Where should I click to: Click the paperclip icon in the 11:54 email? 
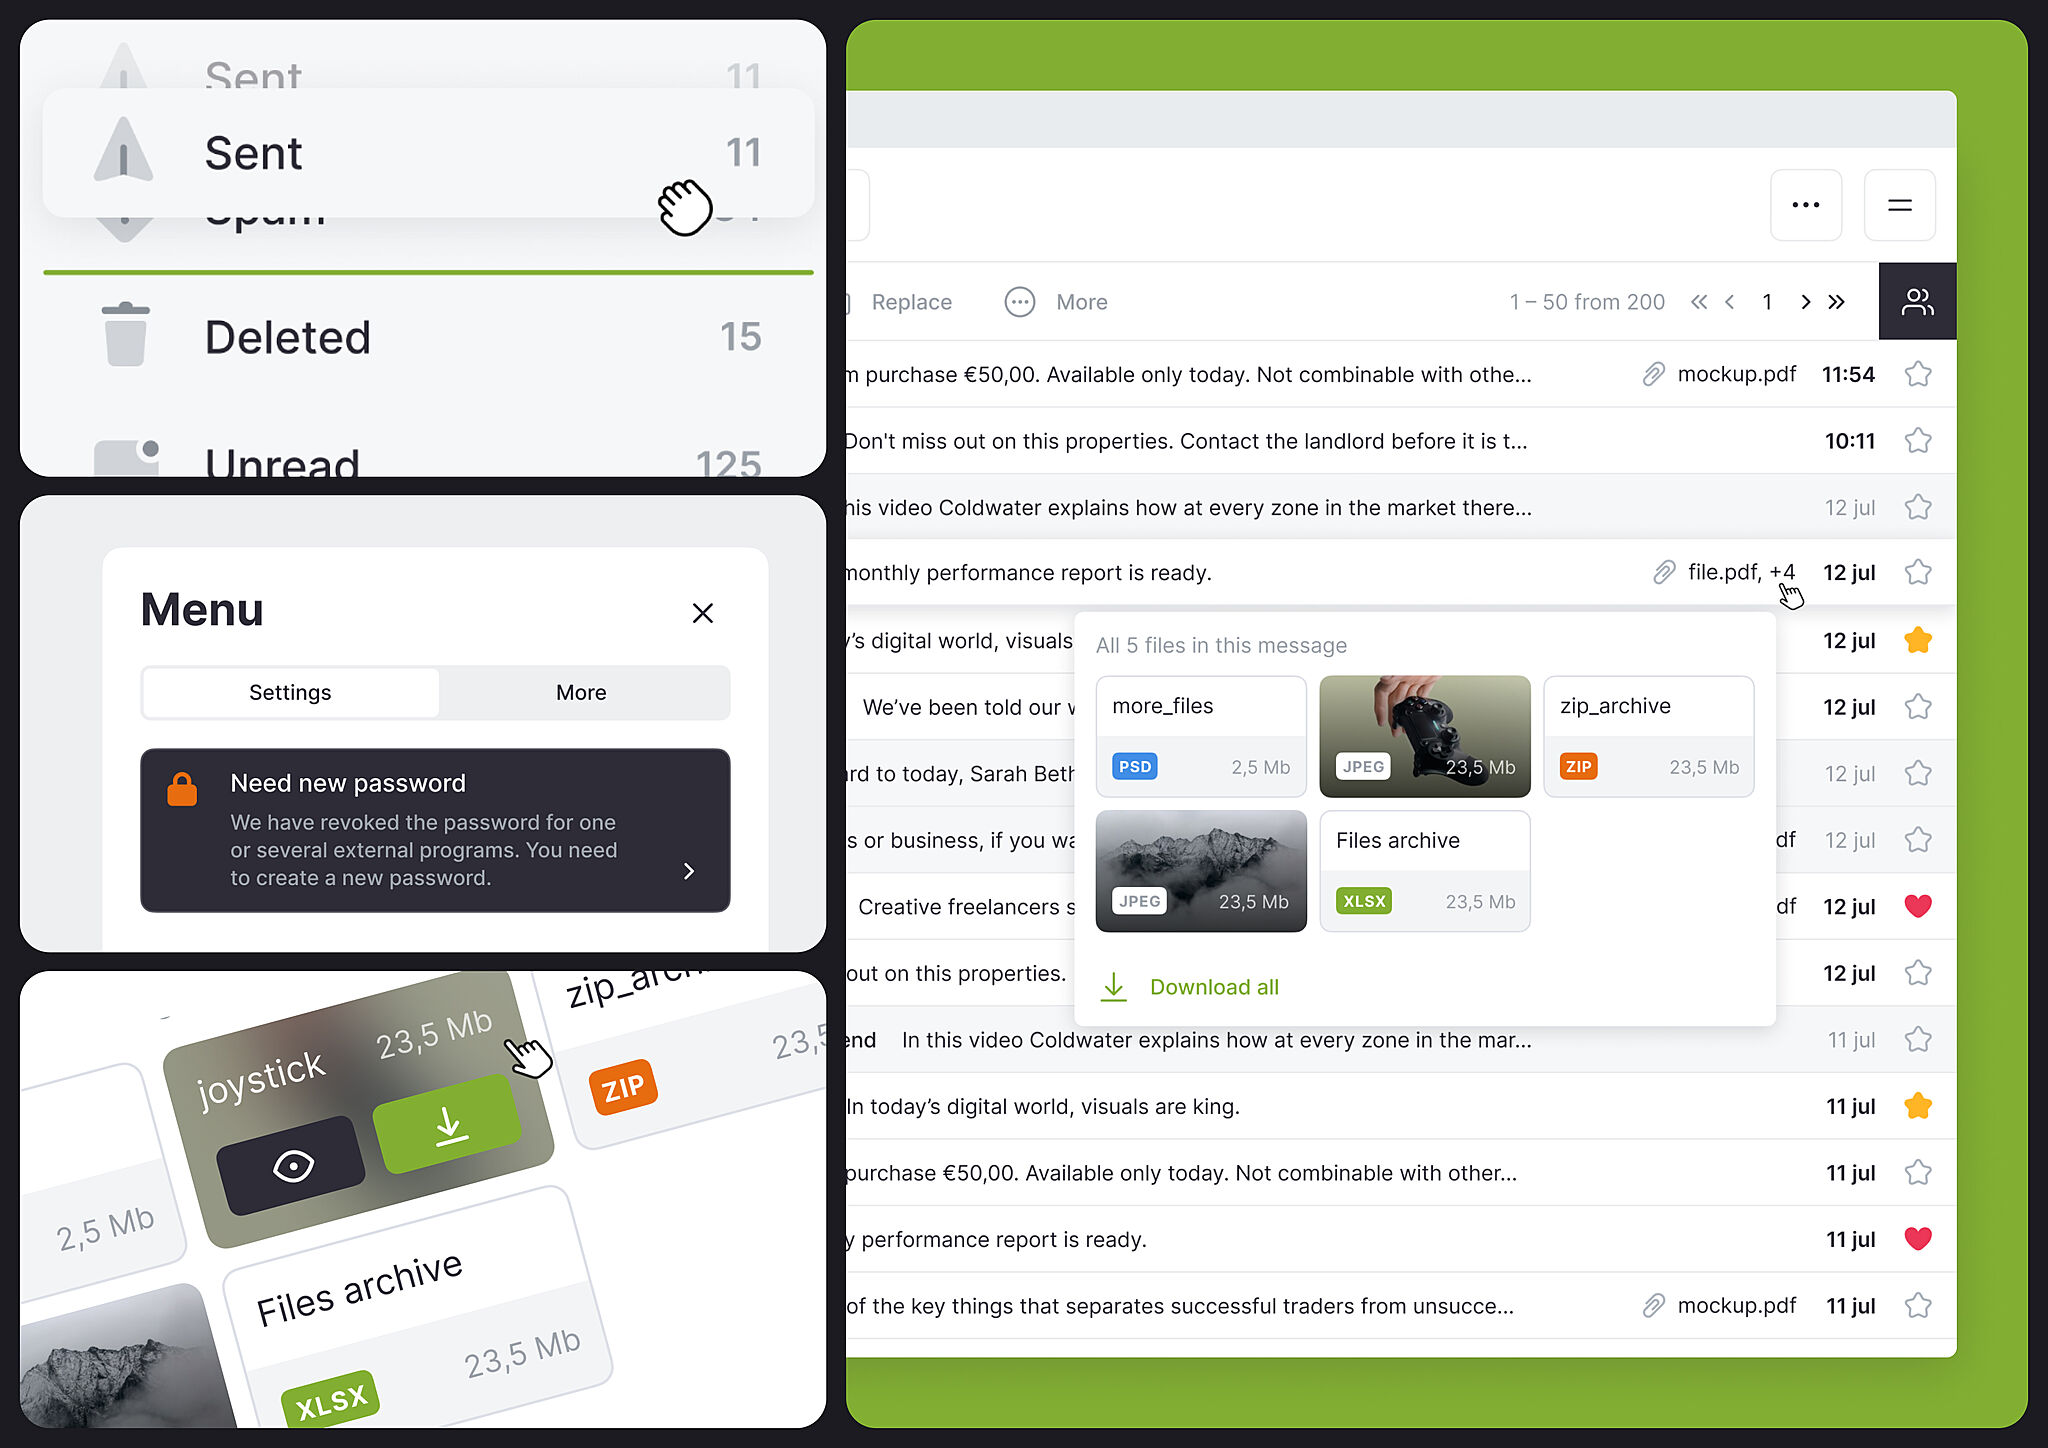click(1654, 374)
